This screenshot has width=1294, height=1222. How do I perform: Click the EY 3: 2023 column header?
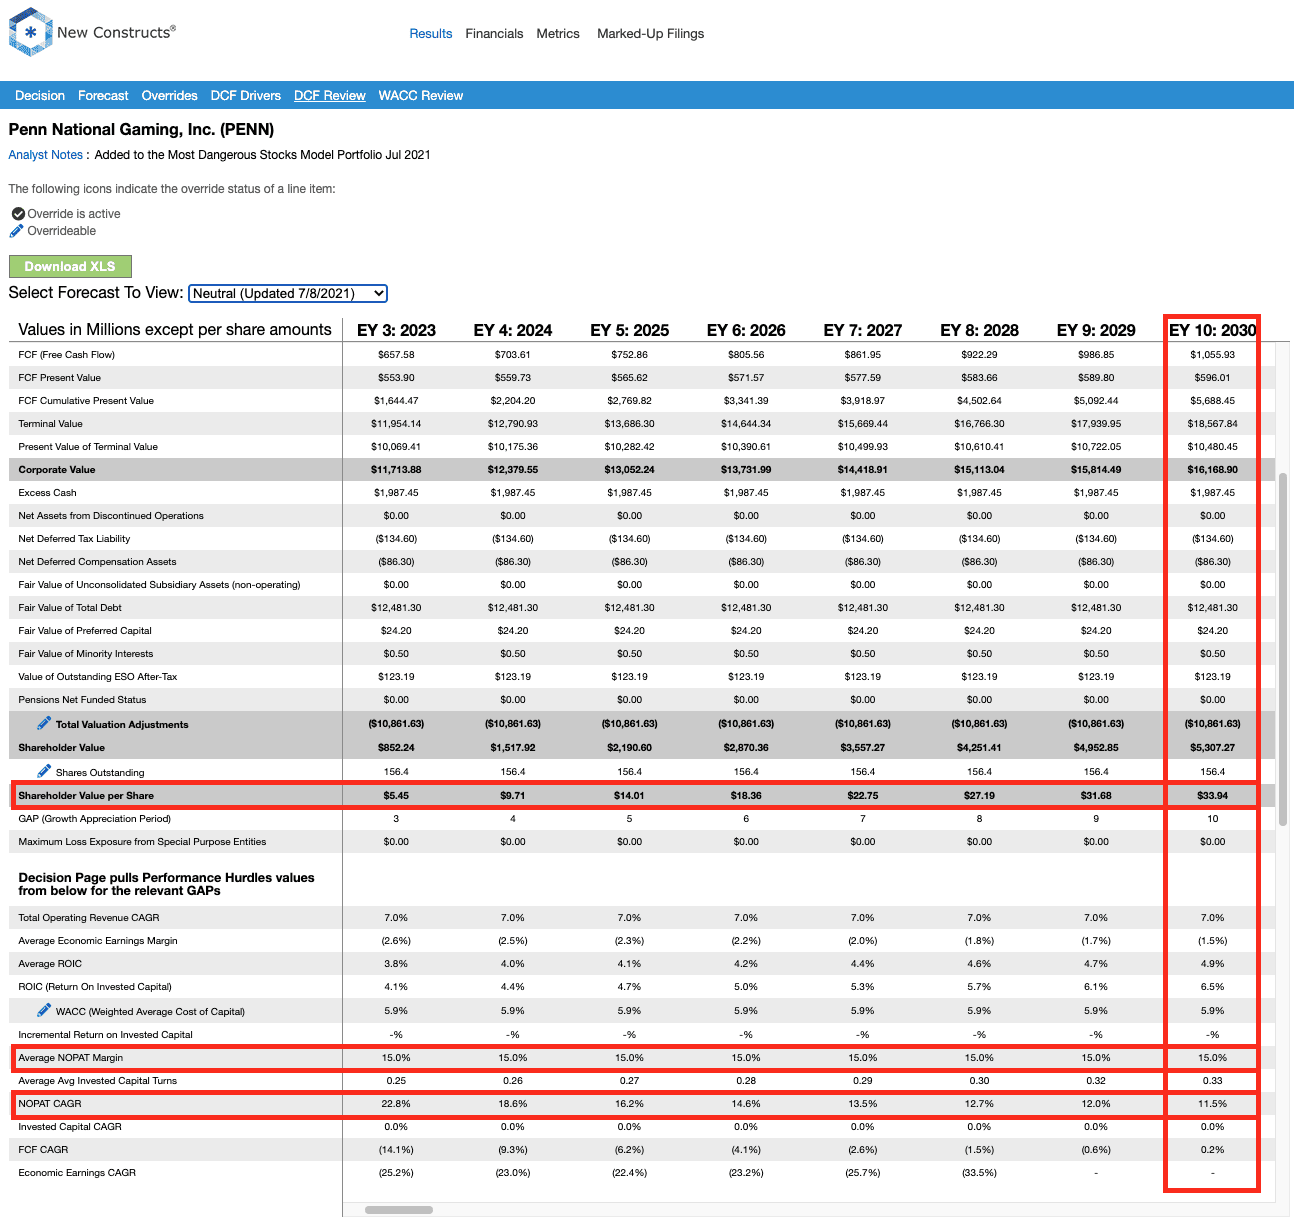[396, 330]
